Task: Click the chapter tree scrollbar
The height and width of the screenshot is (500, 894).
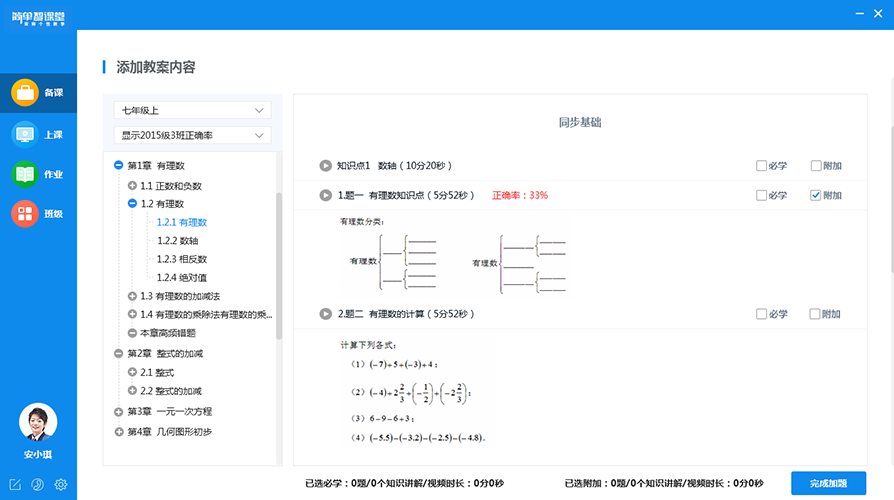Action: point(279,266)
